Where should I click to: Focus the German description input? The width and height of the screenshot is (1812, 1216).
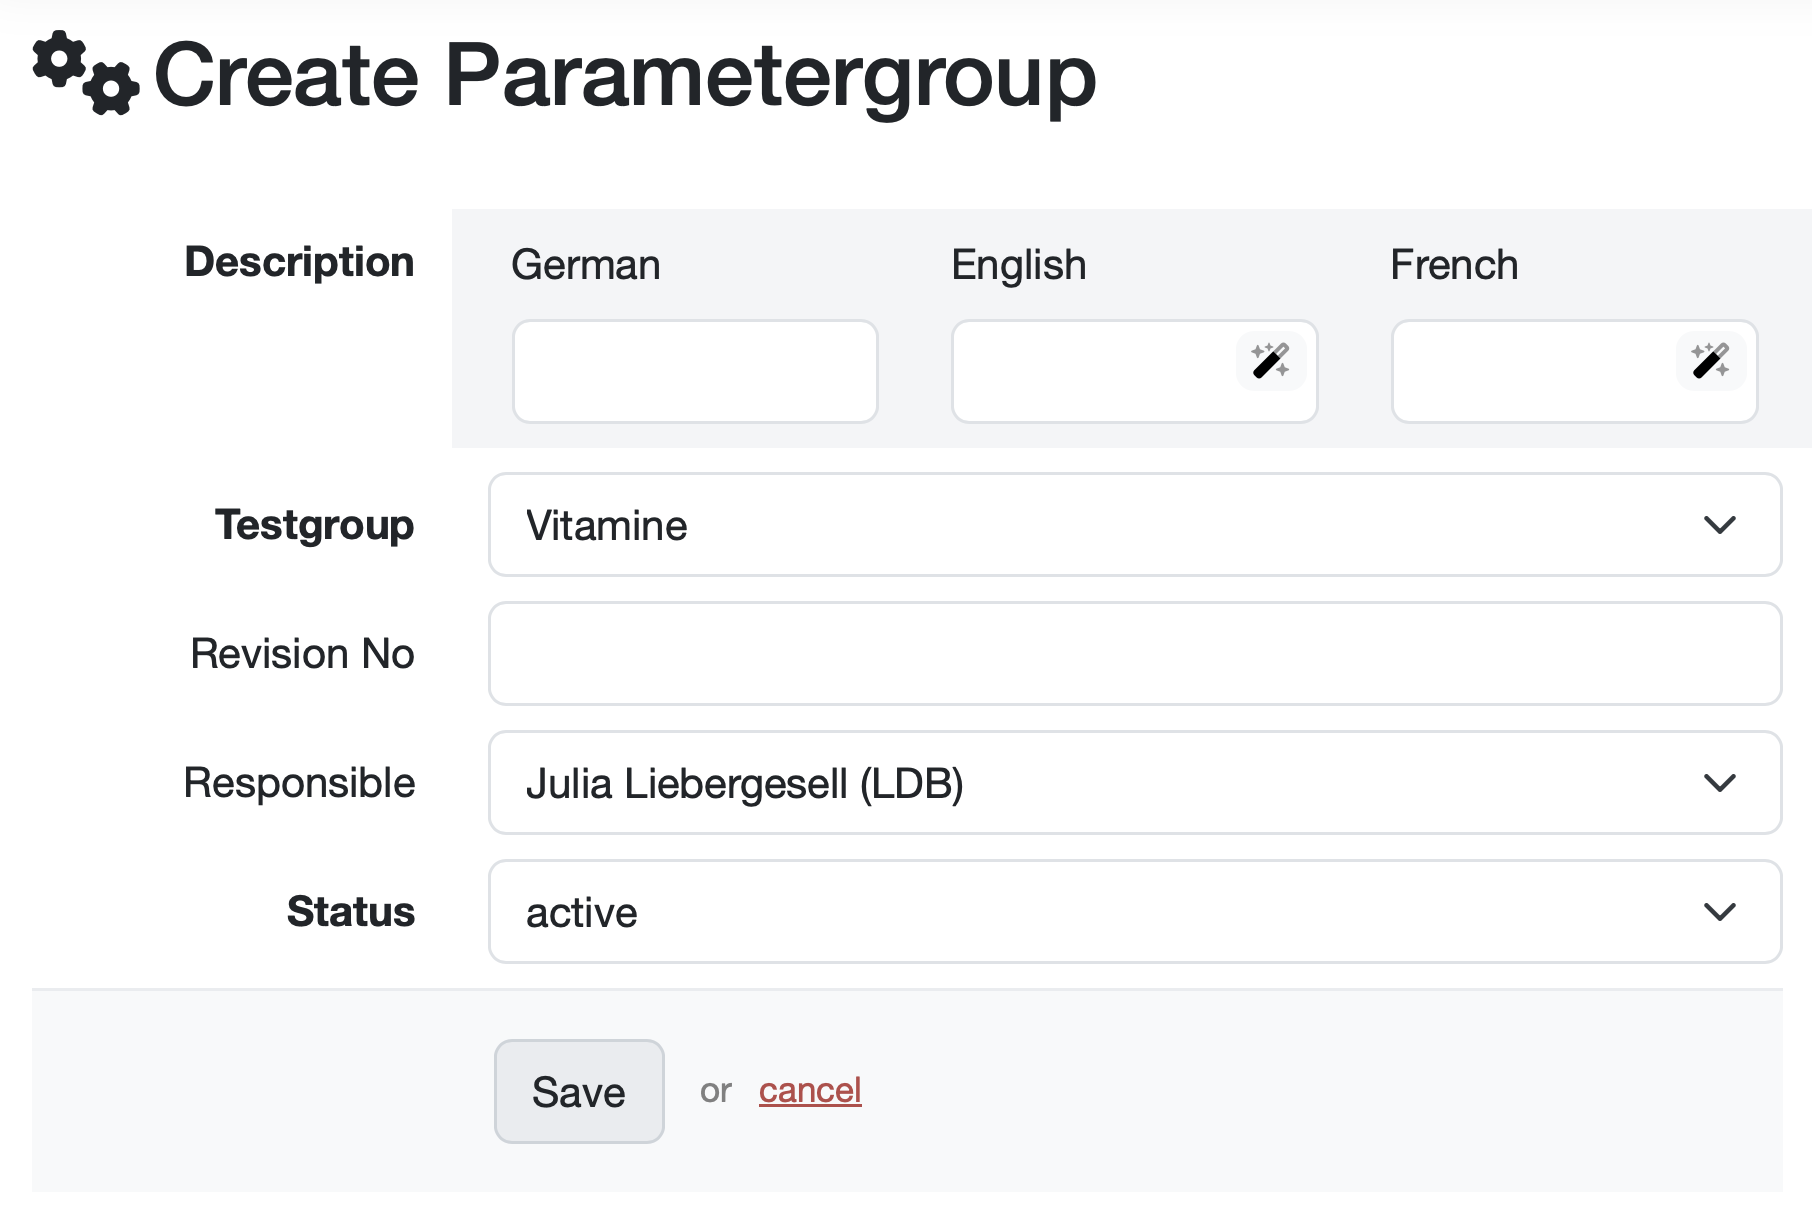695,372
